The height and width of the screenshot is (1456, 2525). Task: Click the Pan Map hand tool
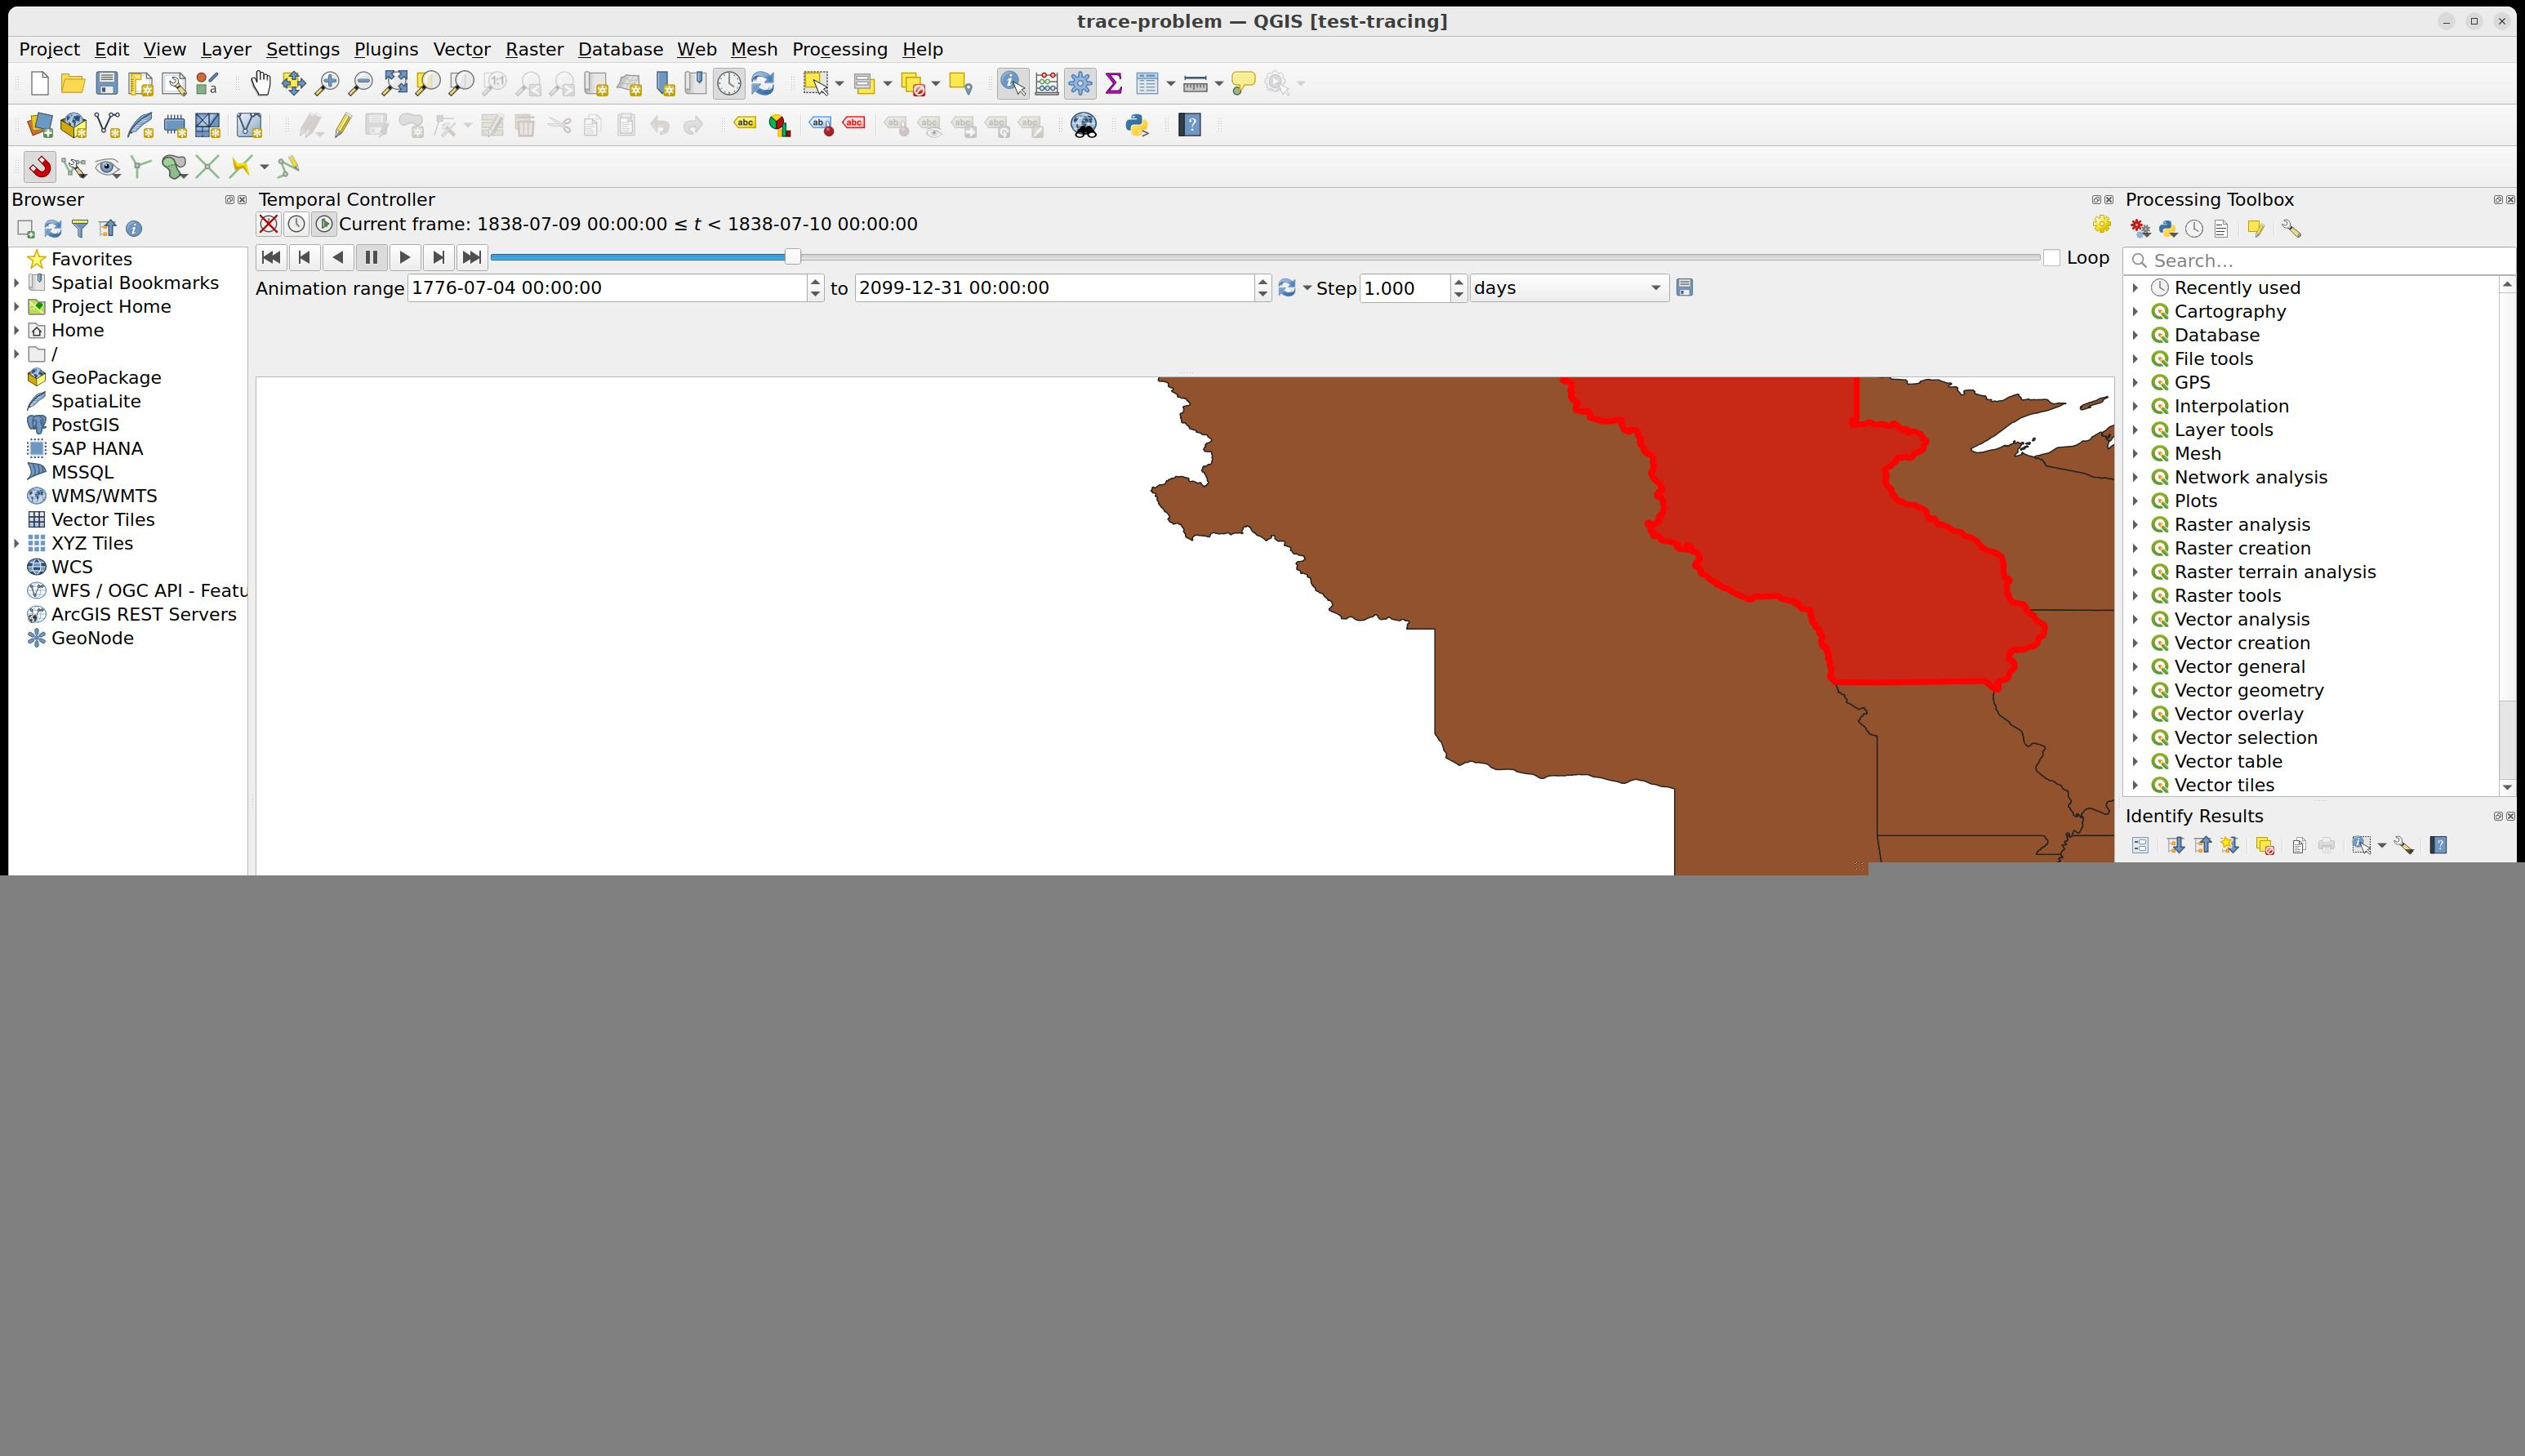[x=260, y=84]
